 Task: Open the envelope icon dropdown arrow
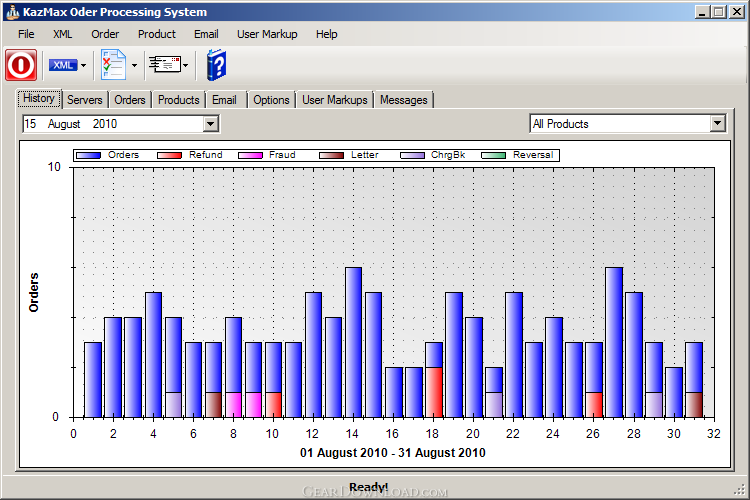(x=186, y=65)
